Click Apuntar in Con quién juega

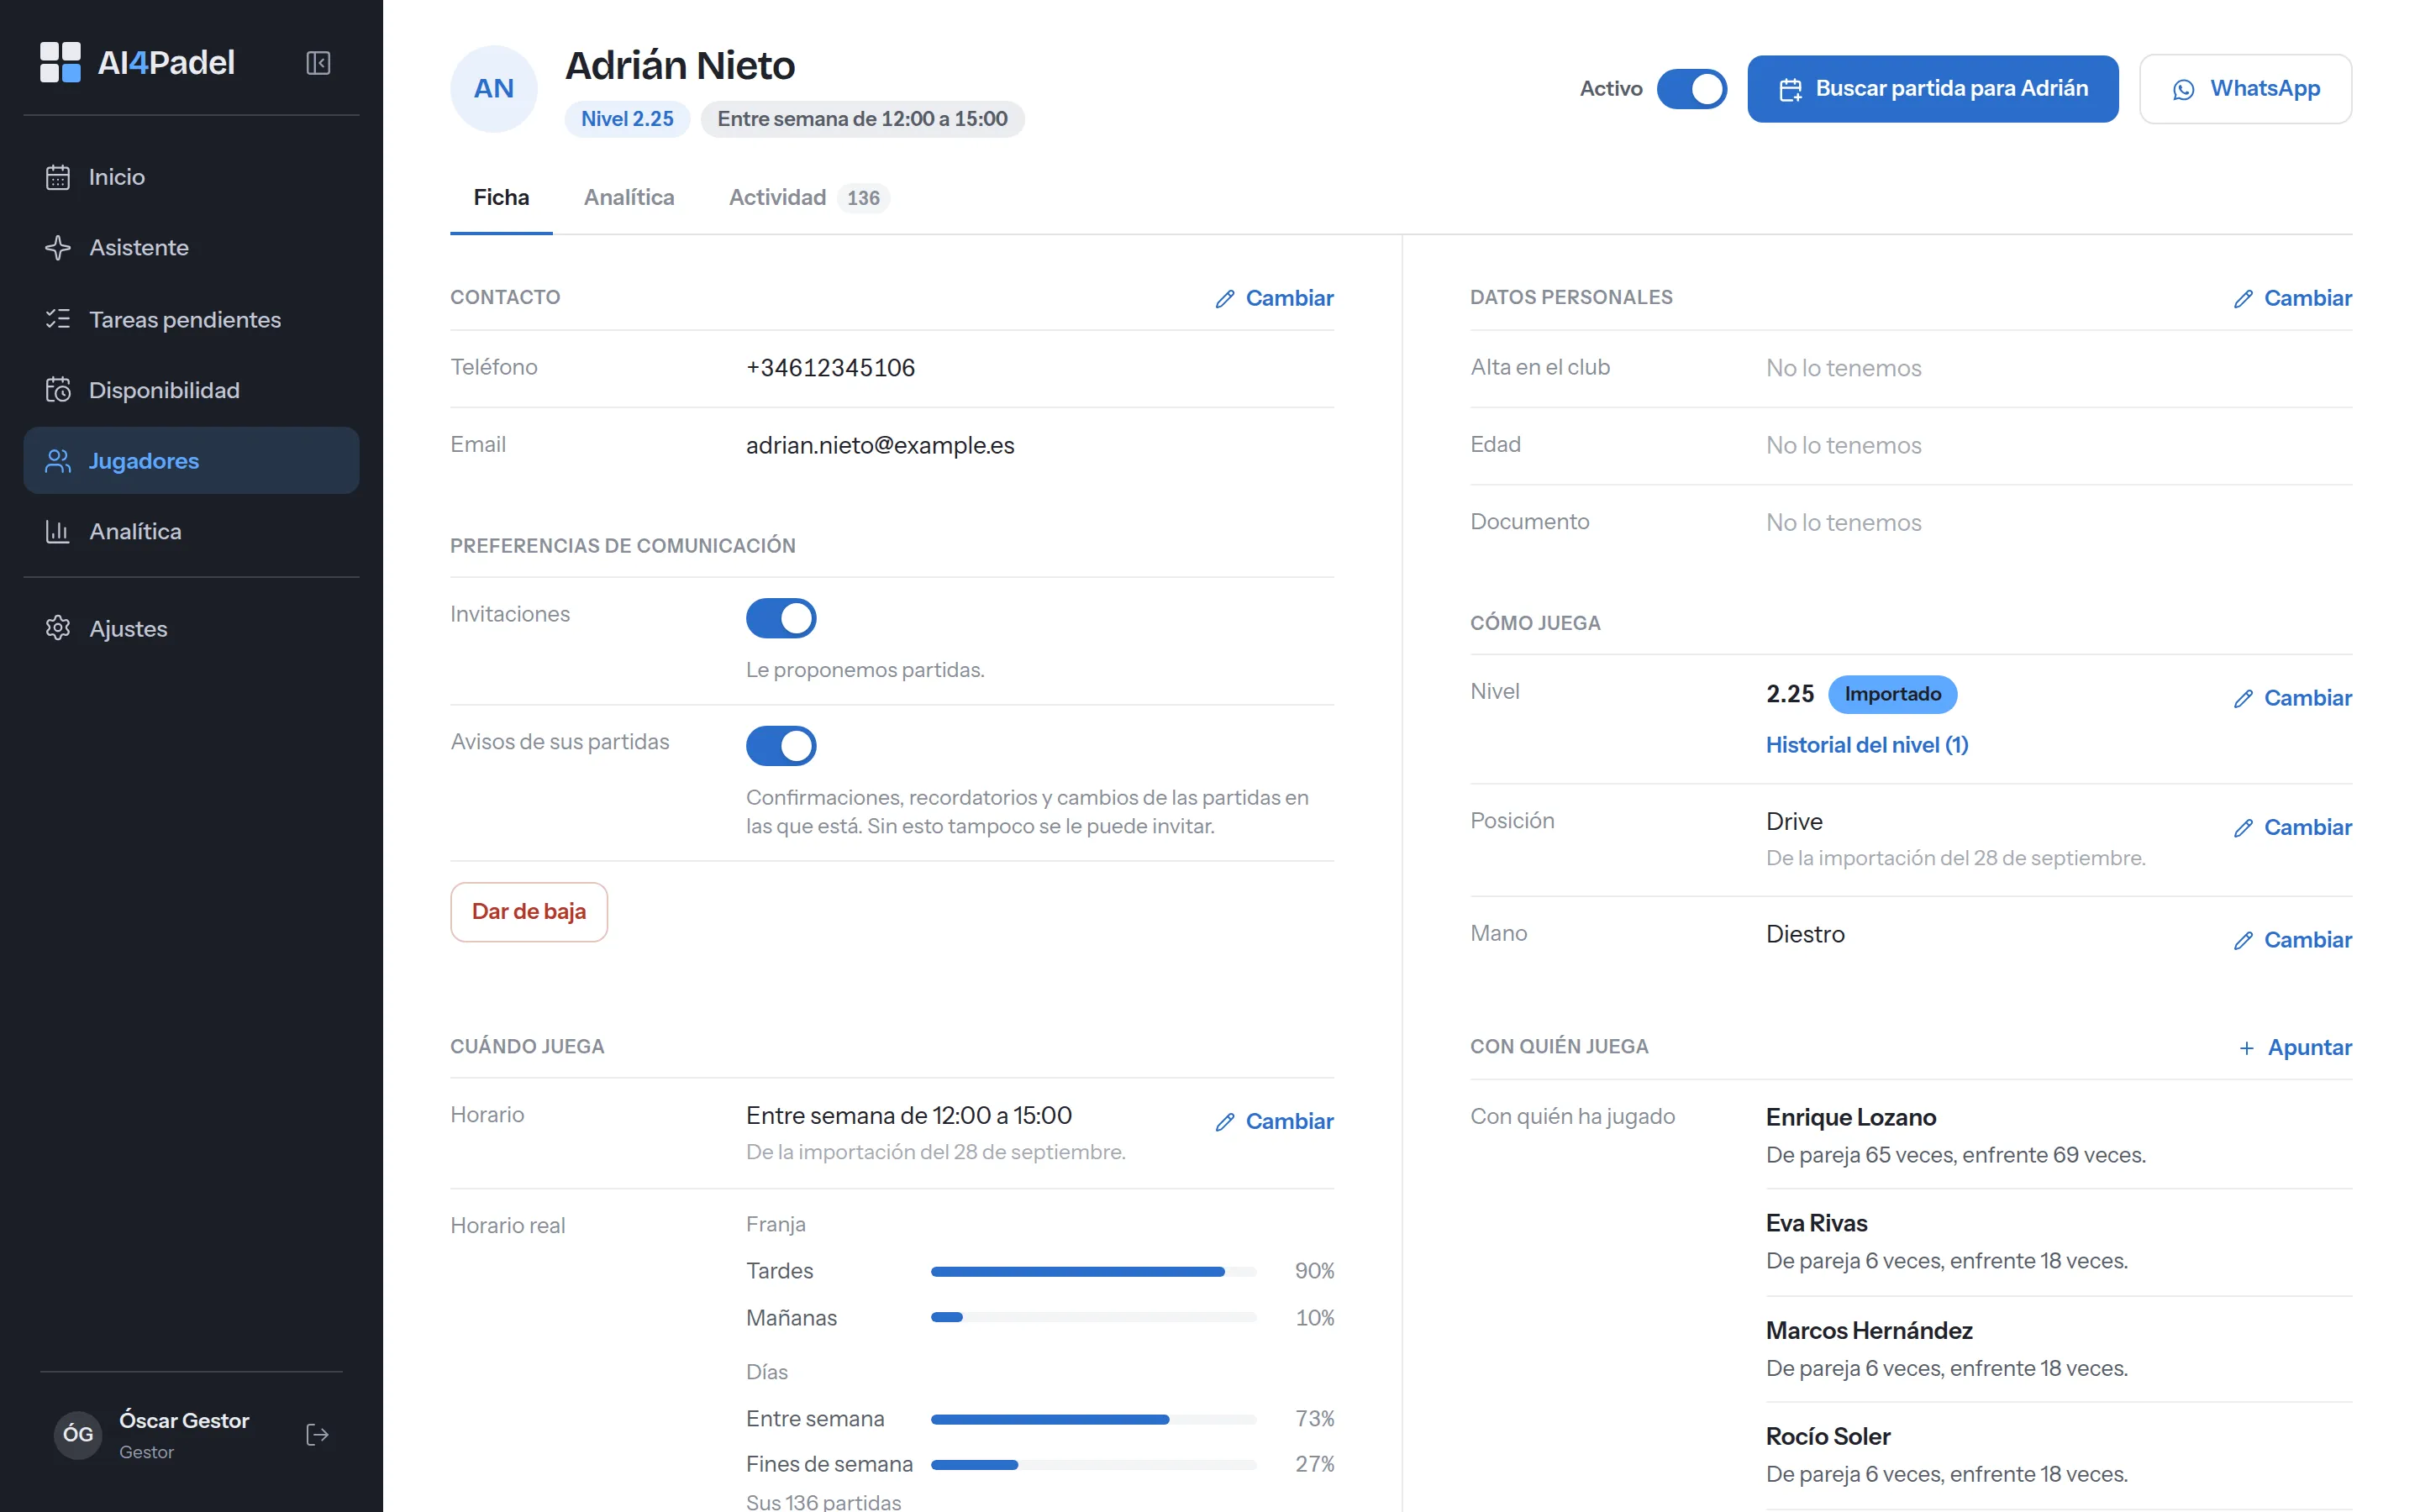(x=2295, y=1047)
